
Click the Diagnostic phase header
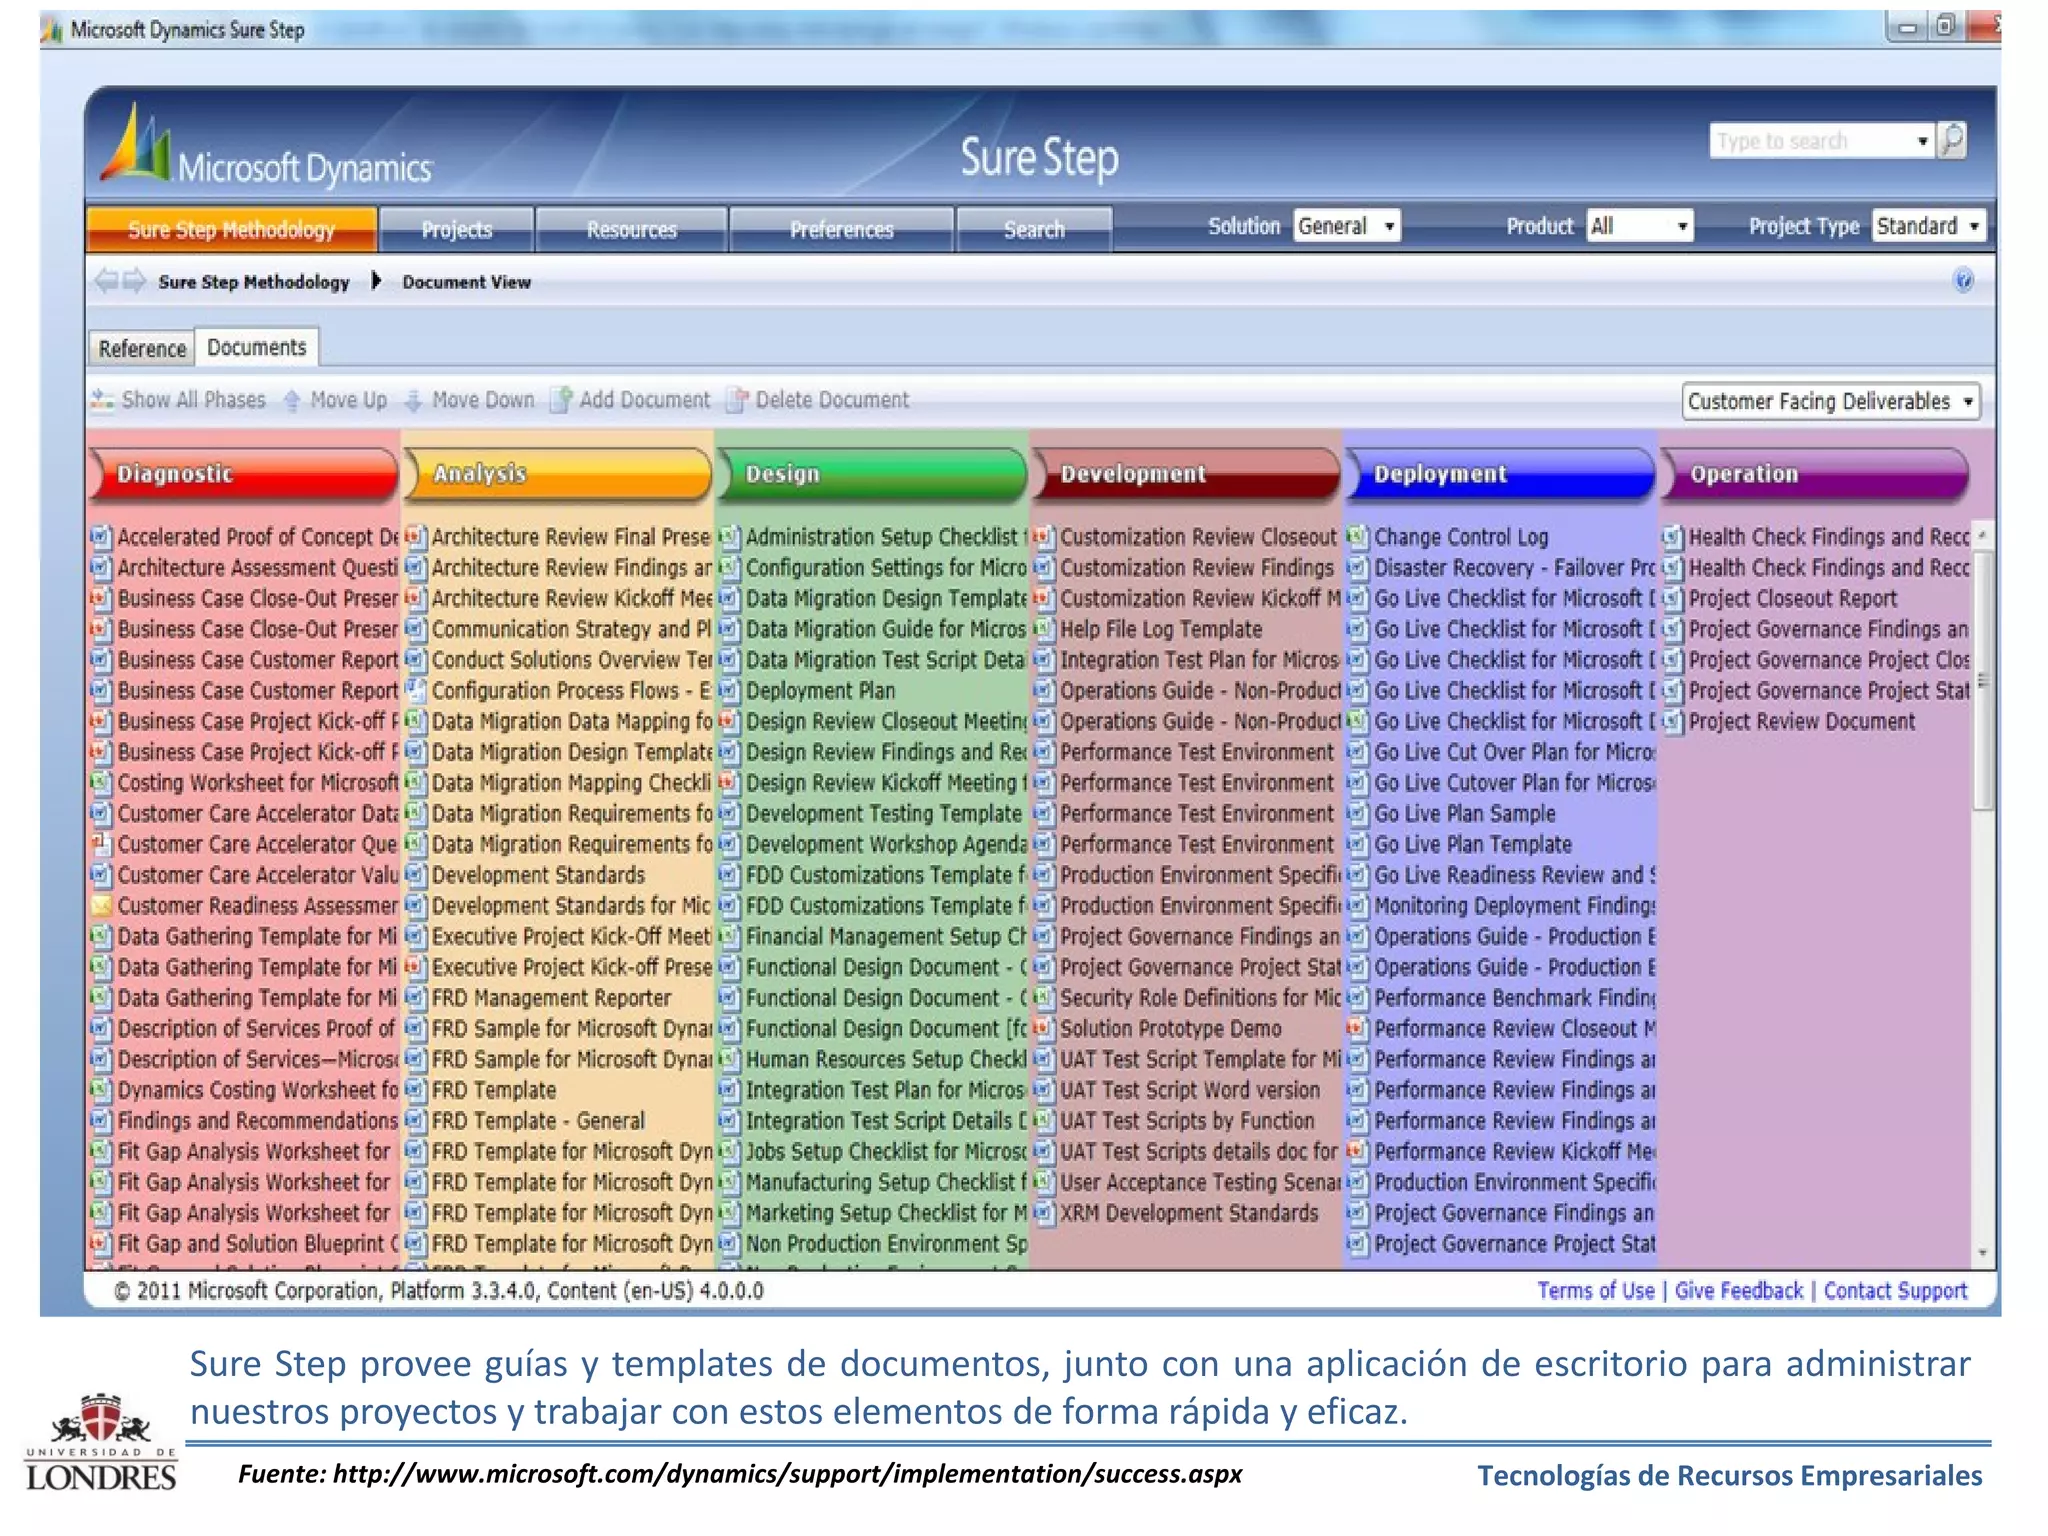click(244, 474)
